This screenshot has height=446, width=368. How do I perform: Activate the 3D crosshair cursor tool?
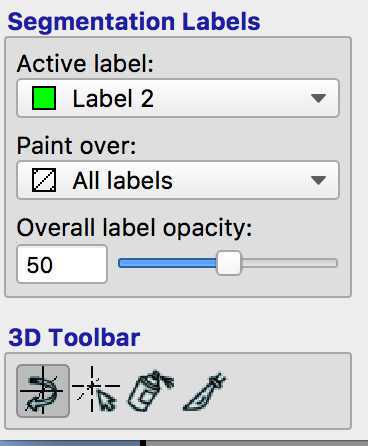click(x=96, y=390)
